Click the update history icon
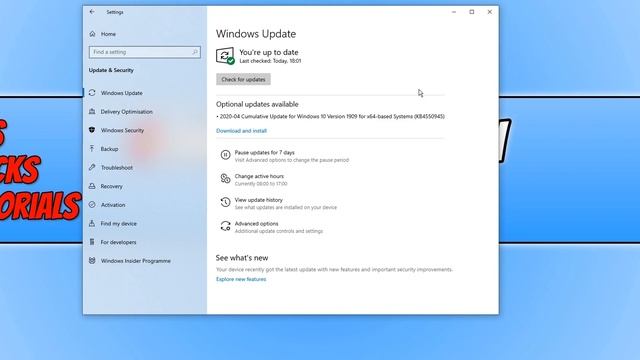The image size is (640, 360). click(x=225, y=202)
